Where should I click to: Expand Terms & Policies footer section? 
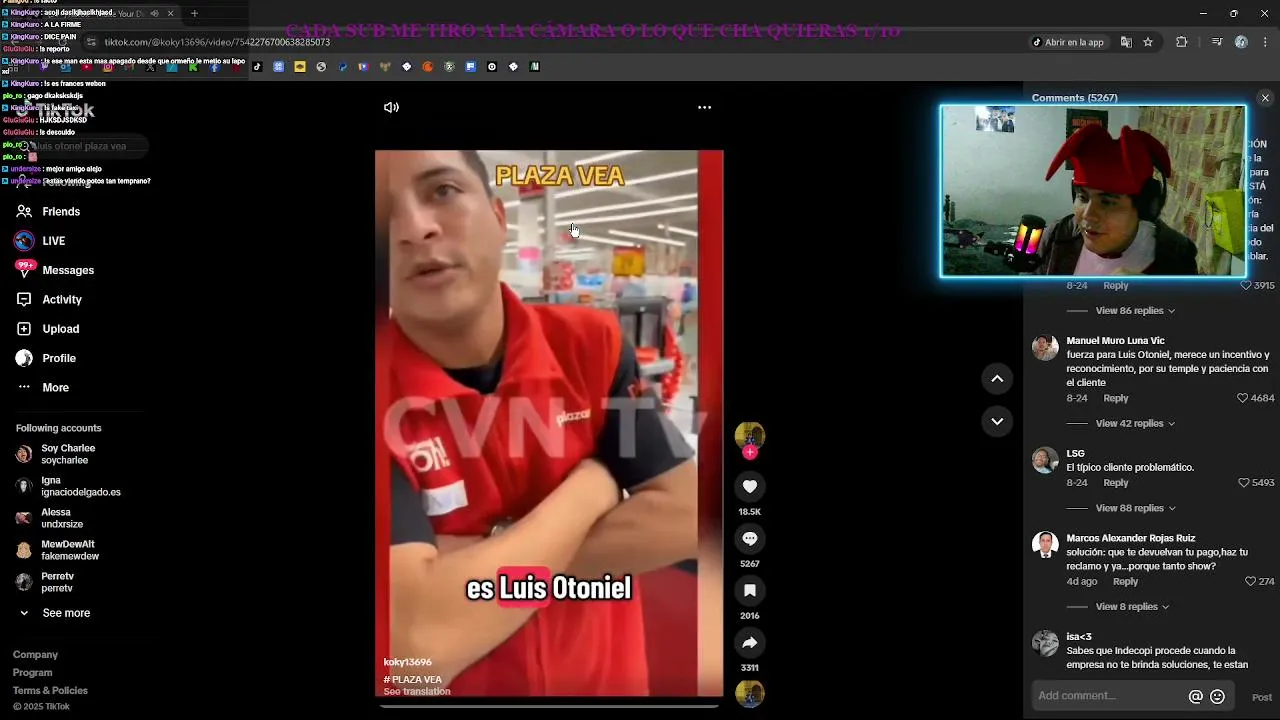click(x=50, y=691)
